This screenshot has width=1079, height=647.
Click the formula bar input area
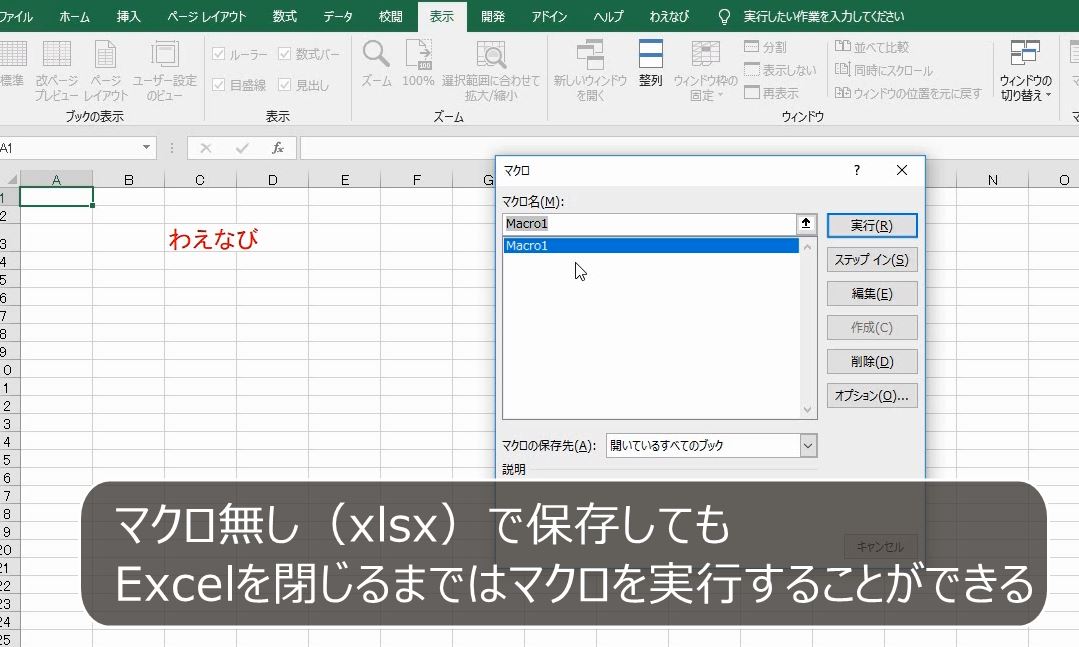[x=690, y=148]
